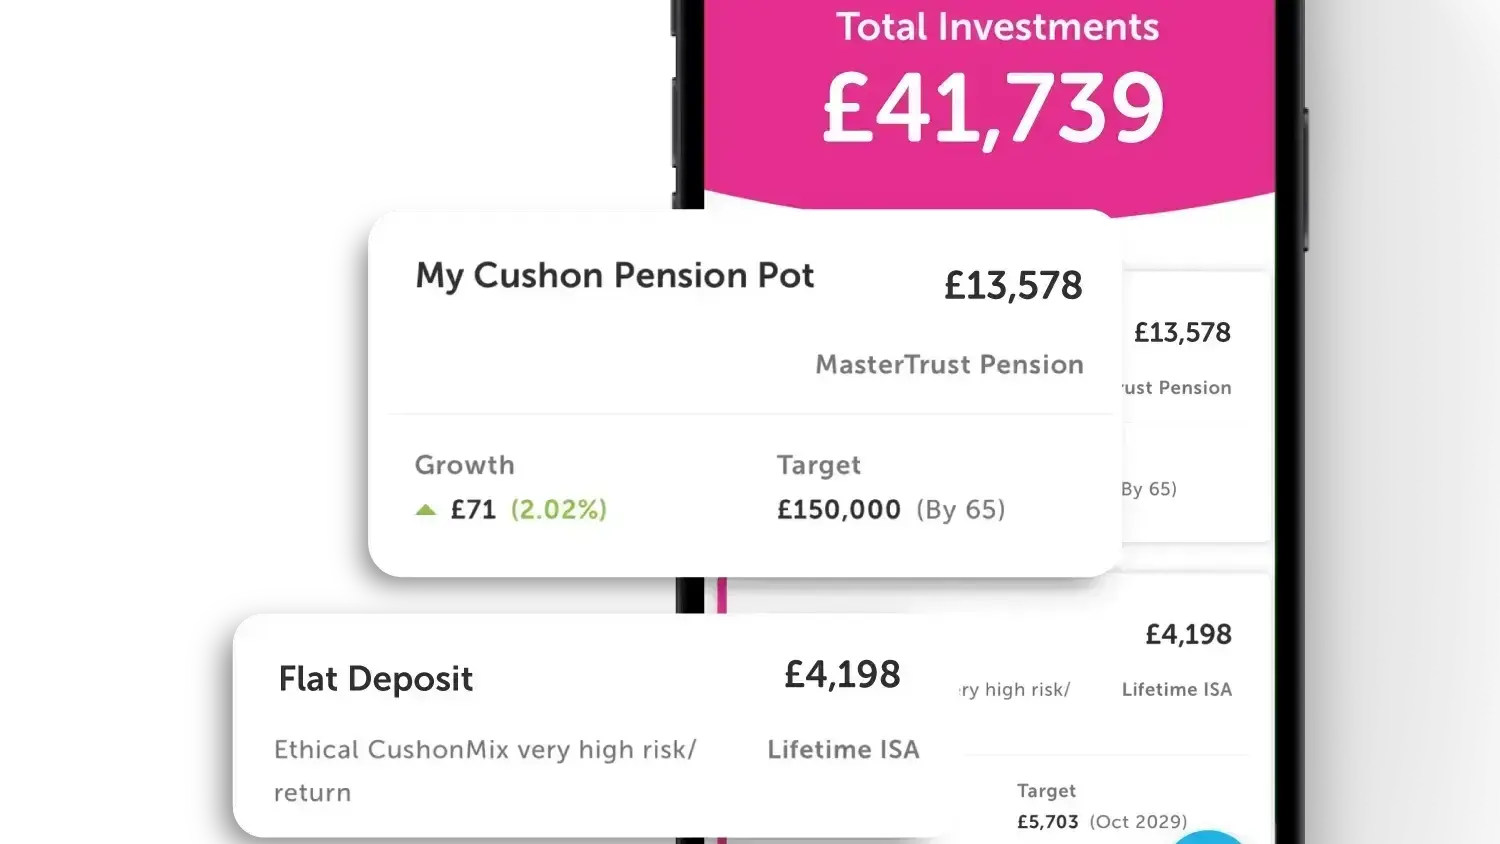1500x844 pixels.
Task: Click the pink bar beside the phone card
Action: pyautogui.click(x=722, y=596)
